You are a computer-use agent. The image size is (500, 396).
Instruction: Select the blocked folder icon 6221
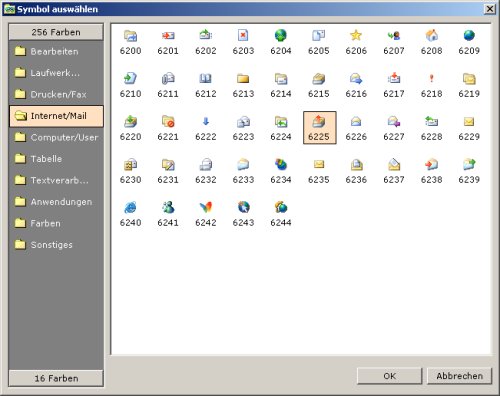[168, 121]
